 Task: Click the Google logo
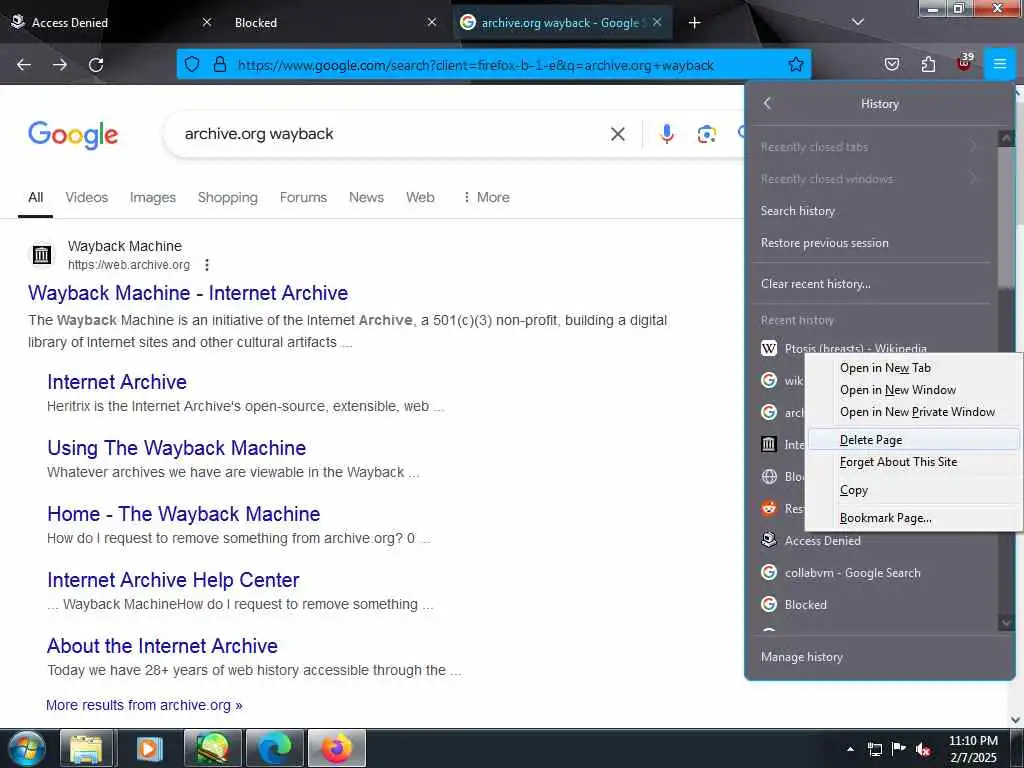(72, 135)
